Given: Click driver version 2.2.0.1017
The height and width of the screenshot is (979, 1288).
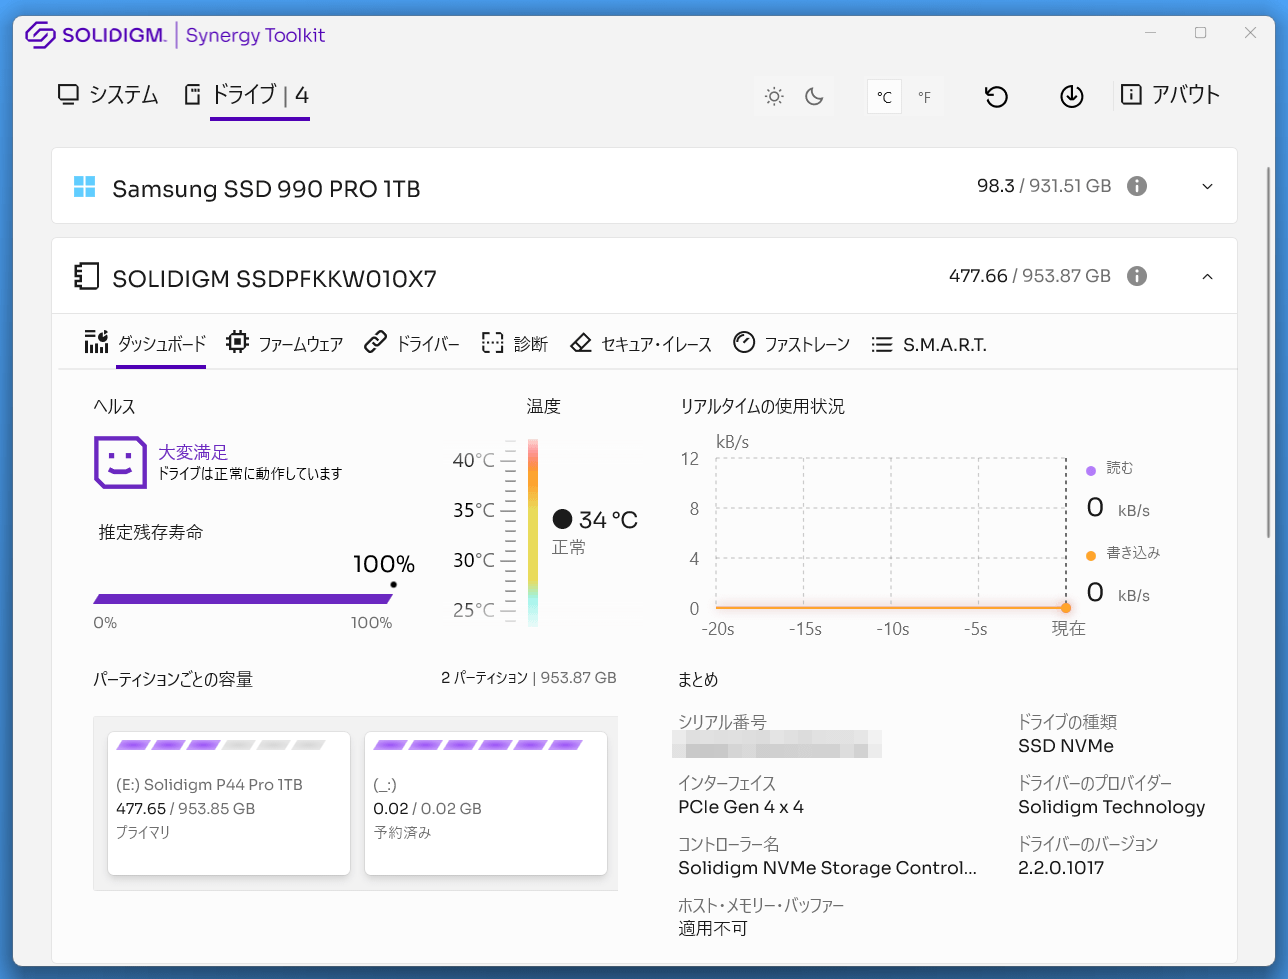Looking at the screenshot, I should click(x=1061, y=868).
